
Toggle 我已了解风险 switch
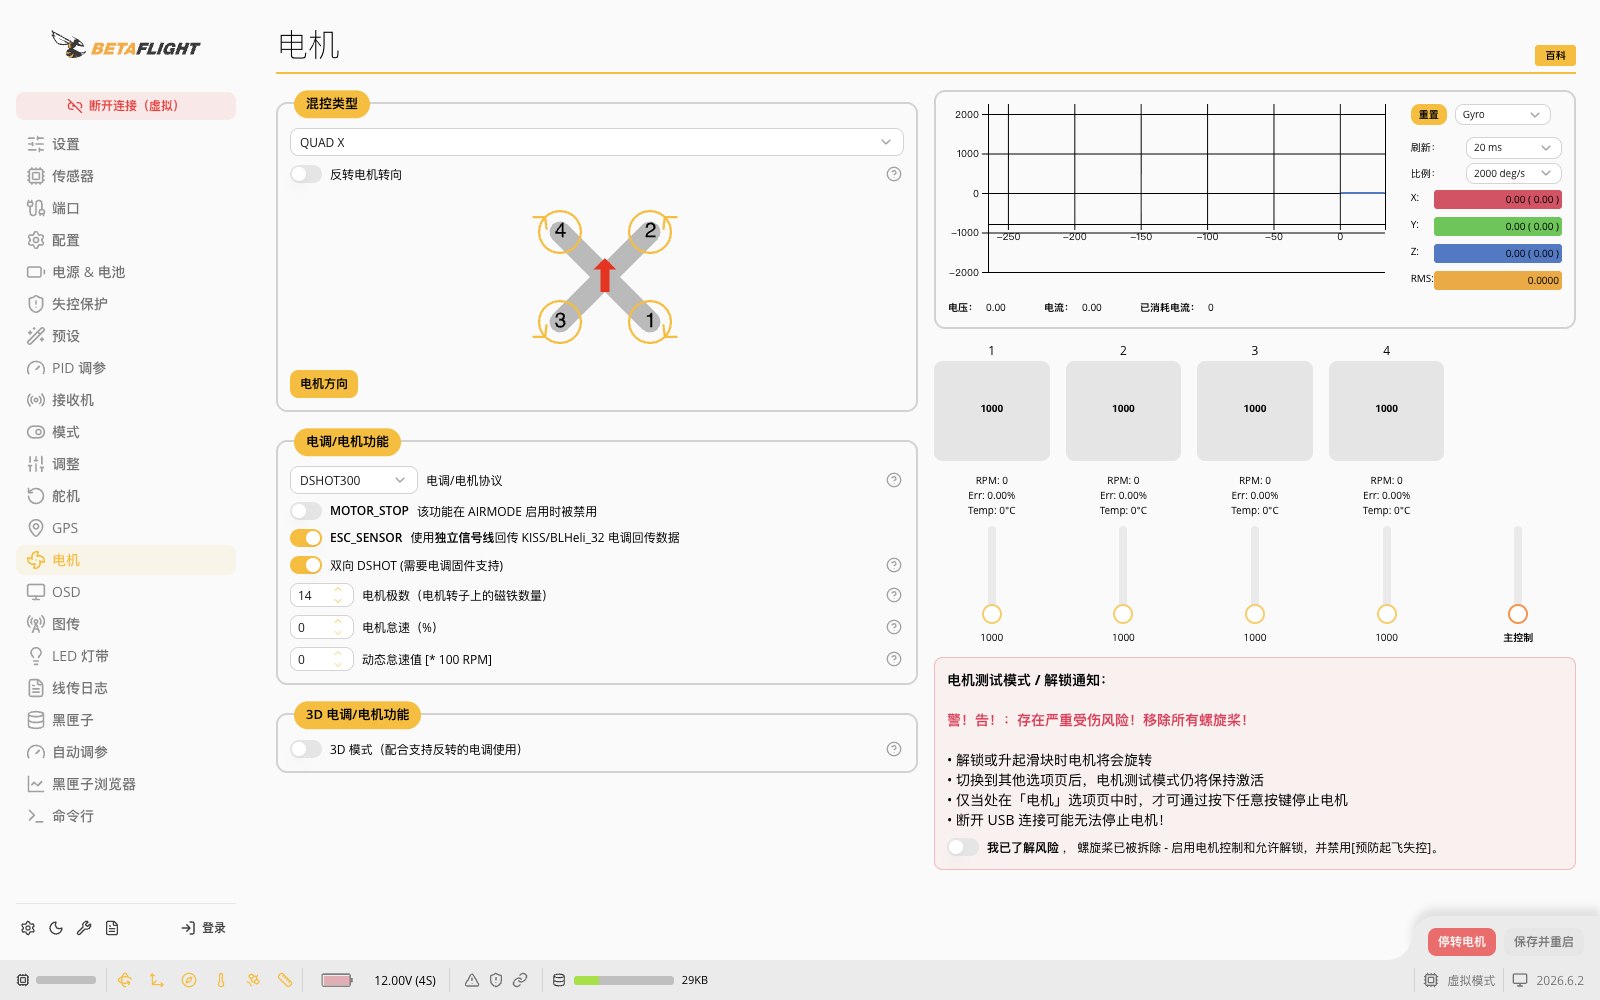pyautogui.click(x=963, y=847)
